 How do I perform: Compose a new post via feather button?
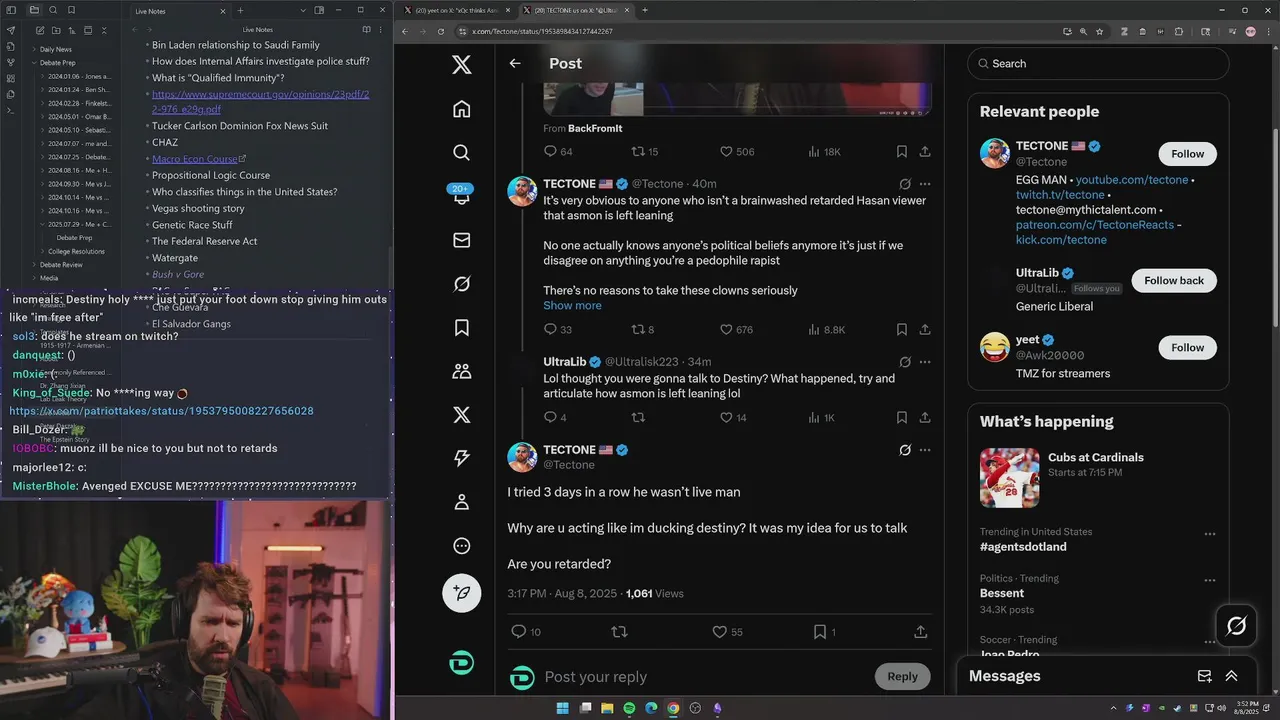click(461, 592)
